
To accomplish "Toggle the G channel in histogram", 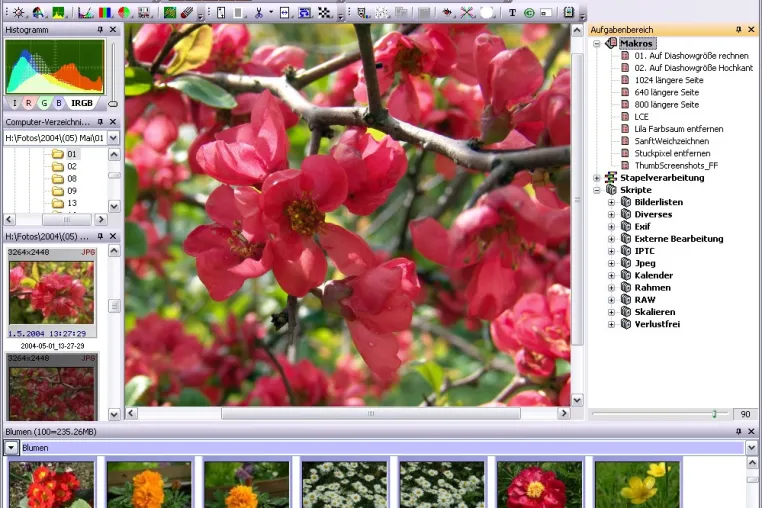I will (x=44, y=103).
